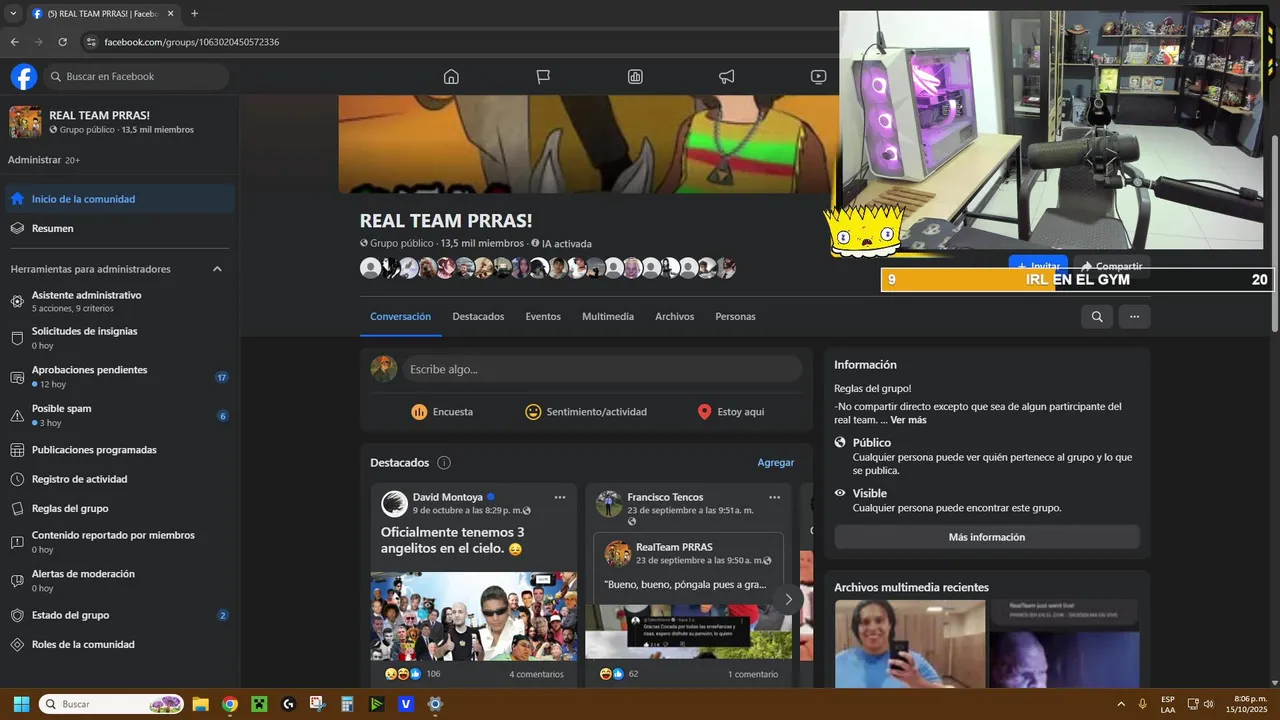Viewport: 1280px width, 720px height.
Task: Search within the group magnifier button
Action: [x=1097, y=317]
